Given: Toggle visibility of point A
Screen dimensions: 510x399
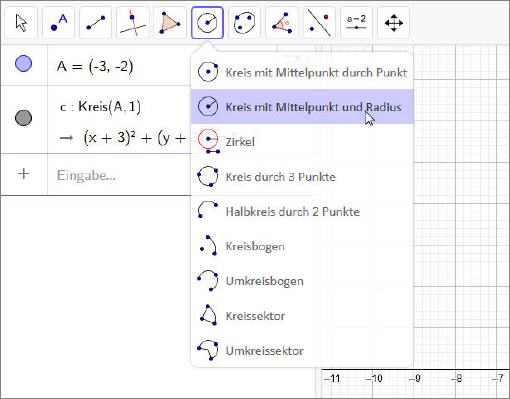Looking at the screenshot, I should (24, 64).
